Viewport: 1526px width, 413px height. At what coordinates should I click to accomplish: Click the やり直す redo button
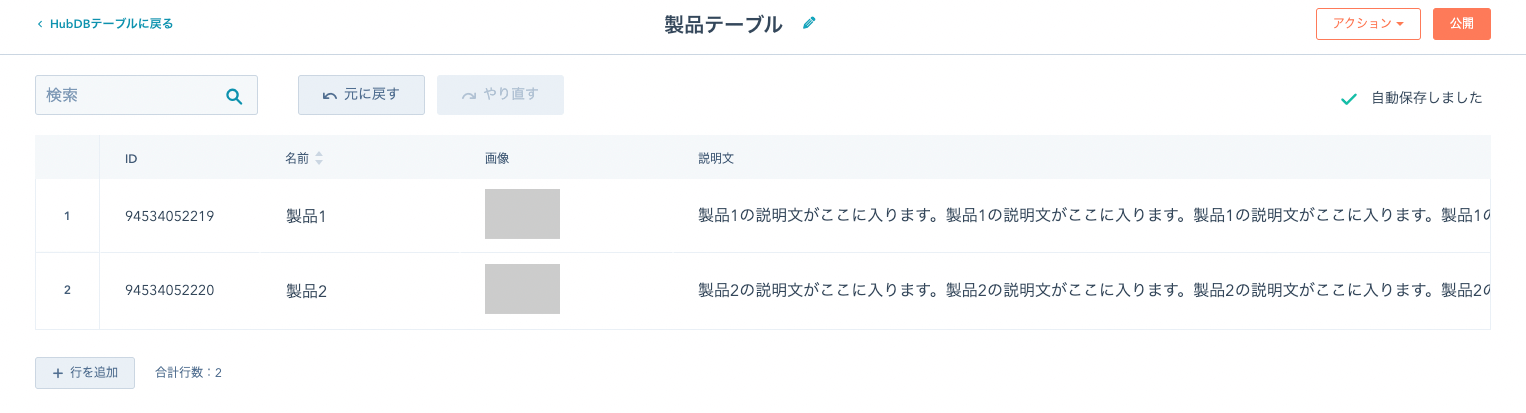[x=500, y=95]
